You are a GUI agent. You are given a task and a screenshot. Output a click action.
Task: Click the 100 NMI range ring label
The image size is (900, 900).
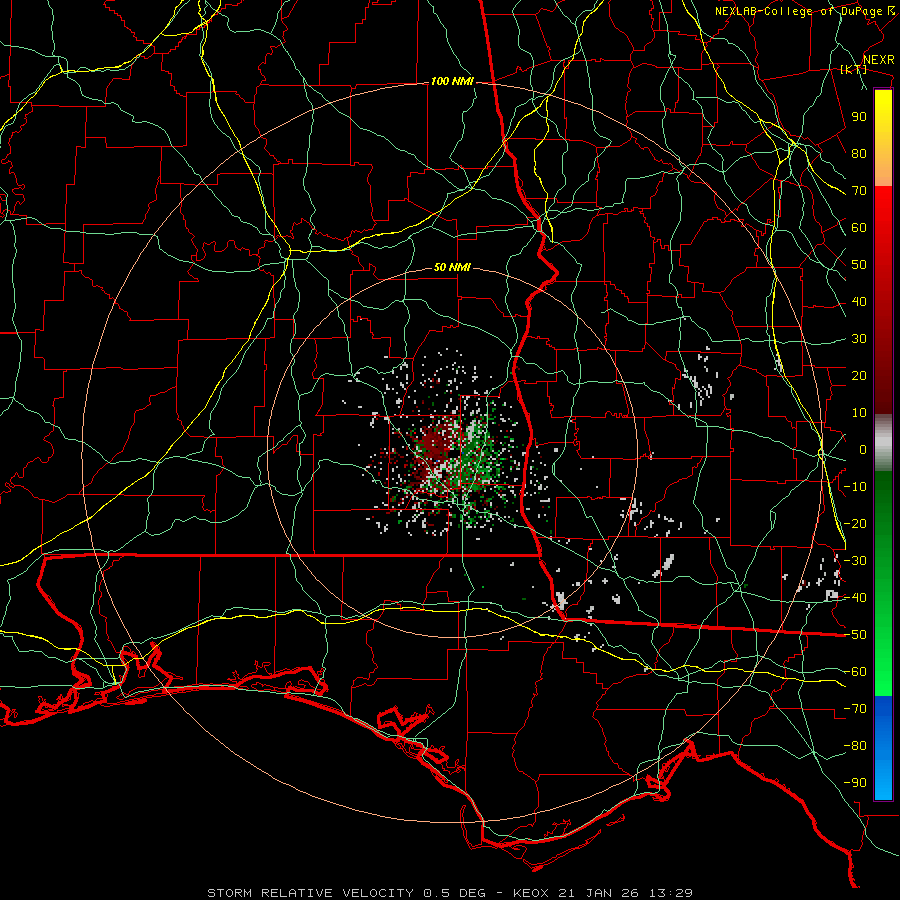452,82
